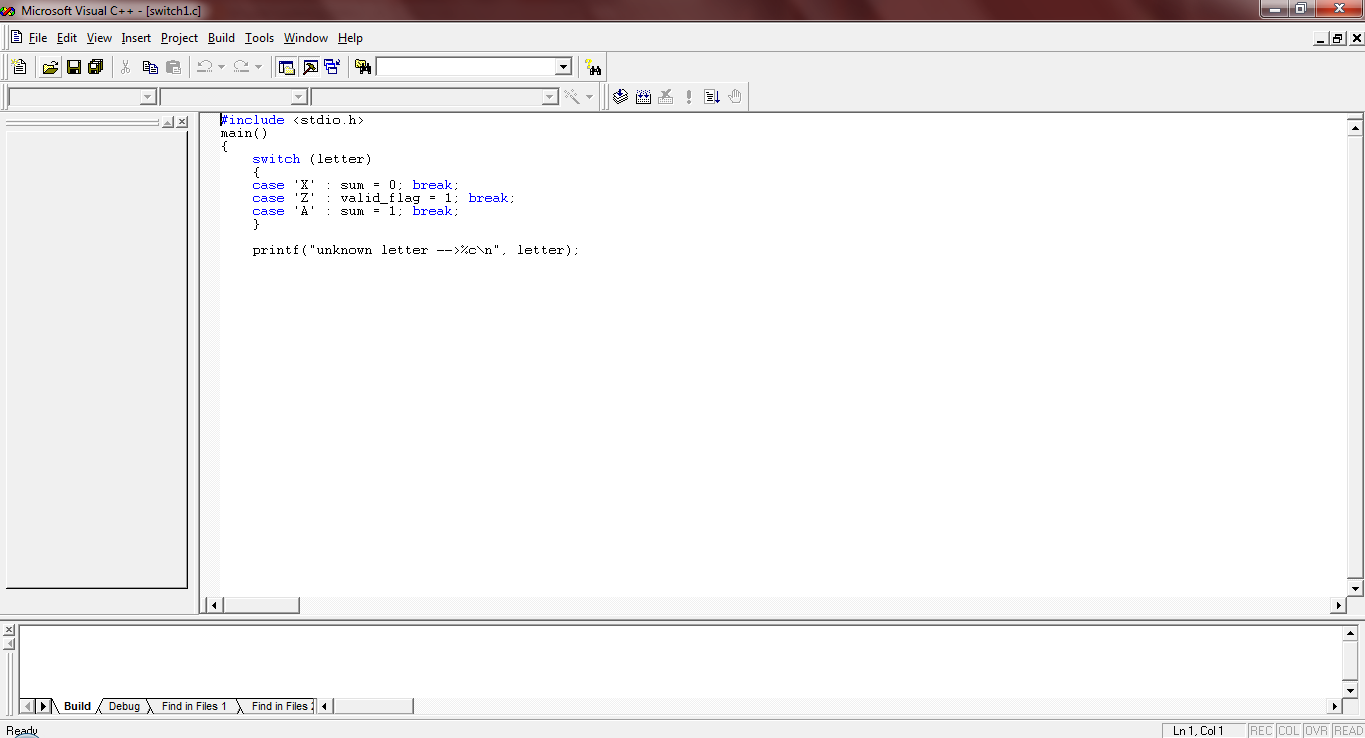The height and width of the screenshot is (738, 1365).
Task: Click in the Find text input field
Action: click(x=465, y=67)
